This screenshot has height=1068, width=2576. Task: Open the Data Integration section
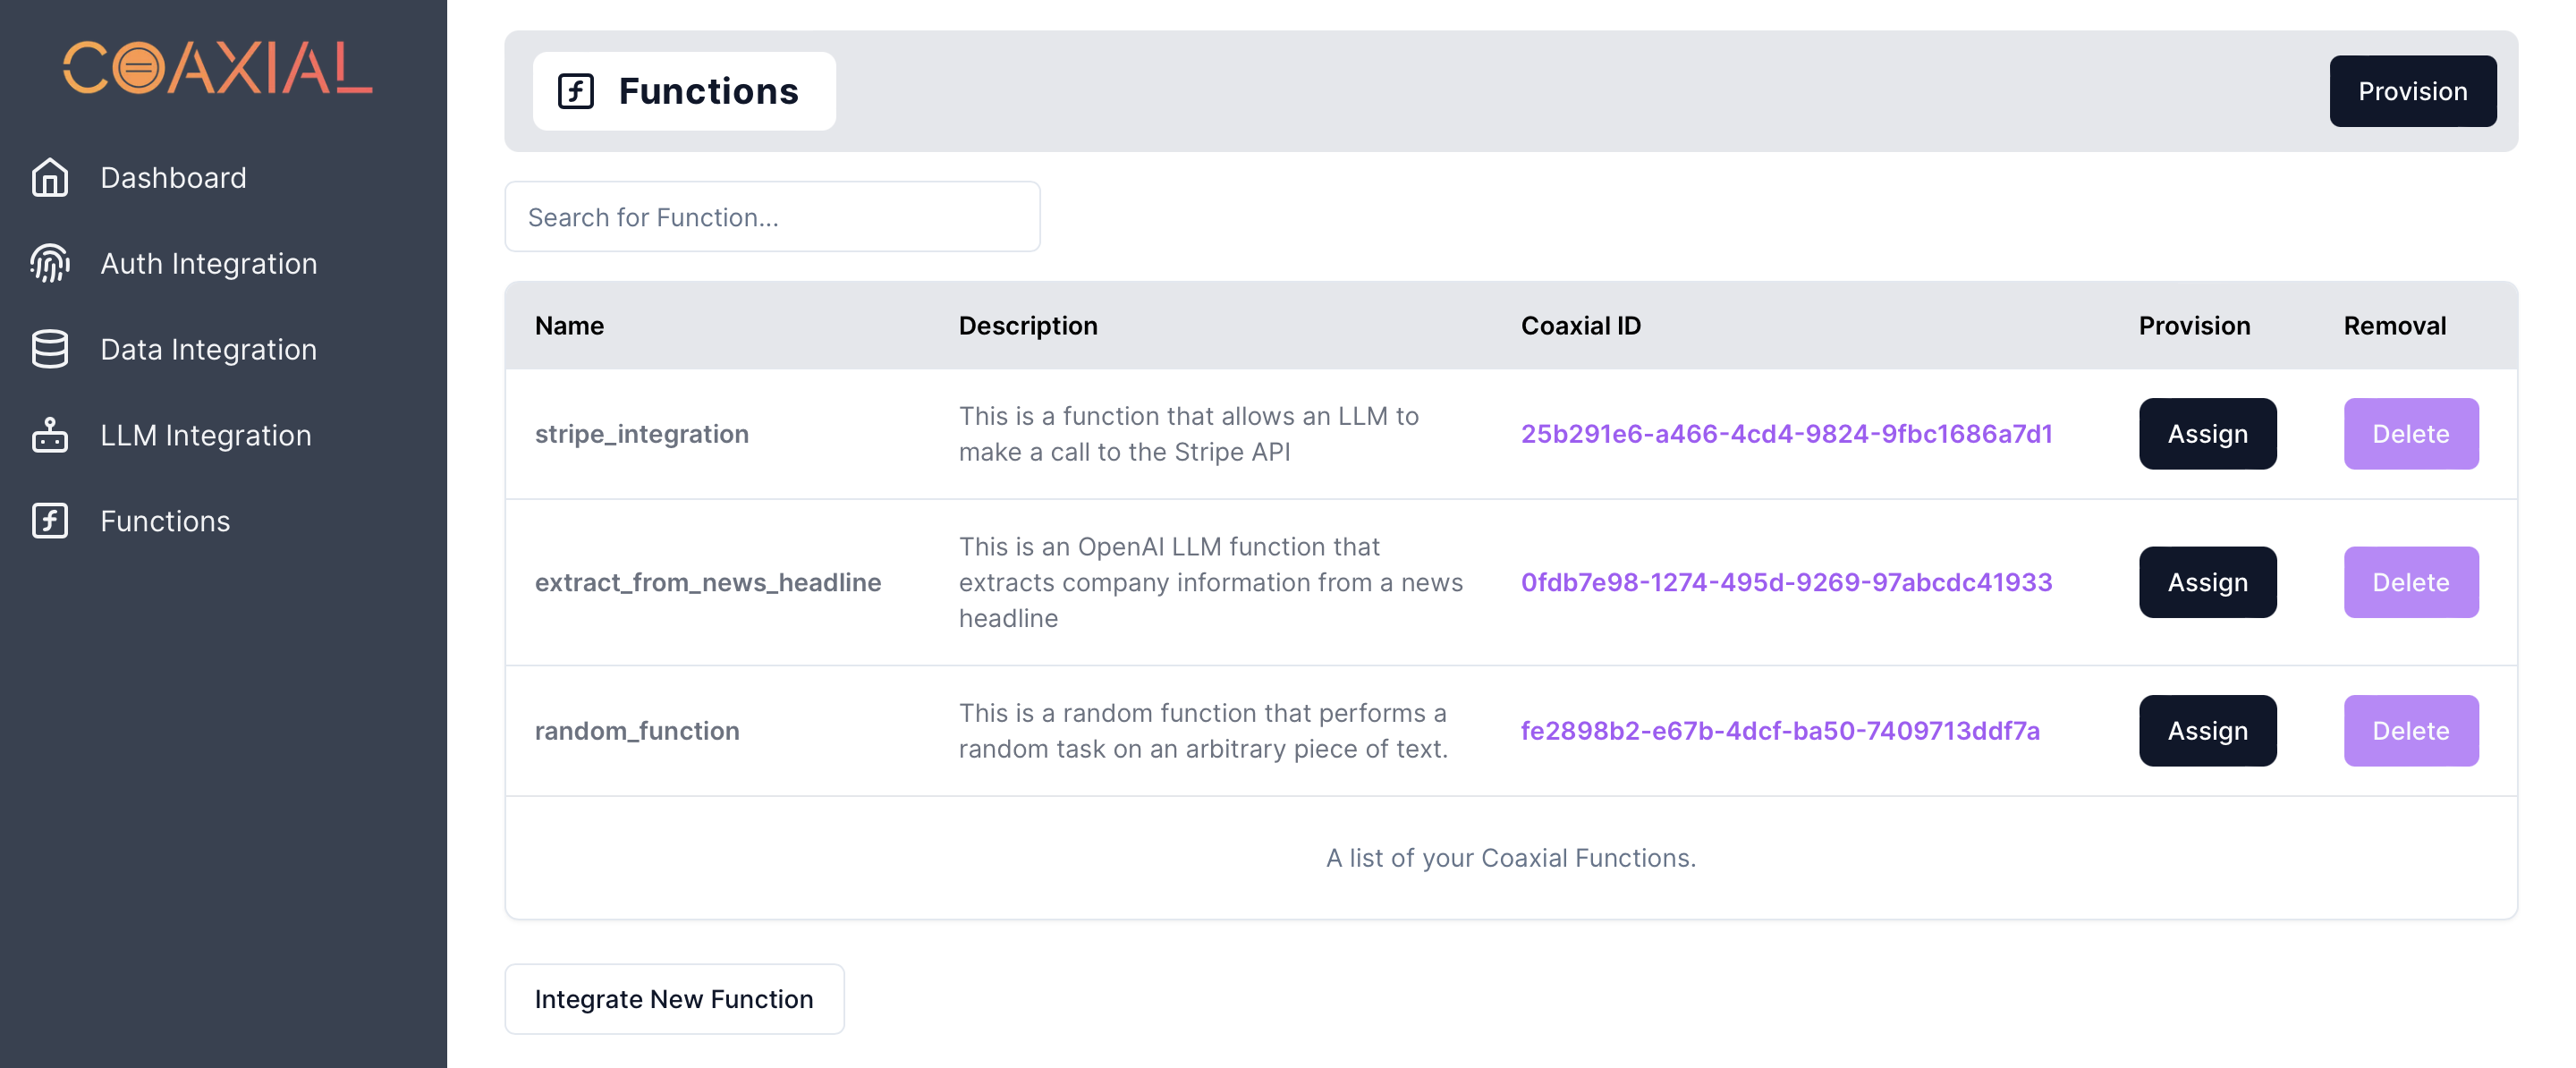pyautogui.click(x=208, y=350)
